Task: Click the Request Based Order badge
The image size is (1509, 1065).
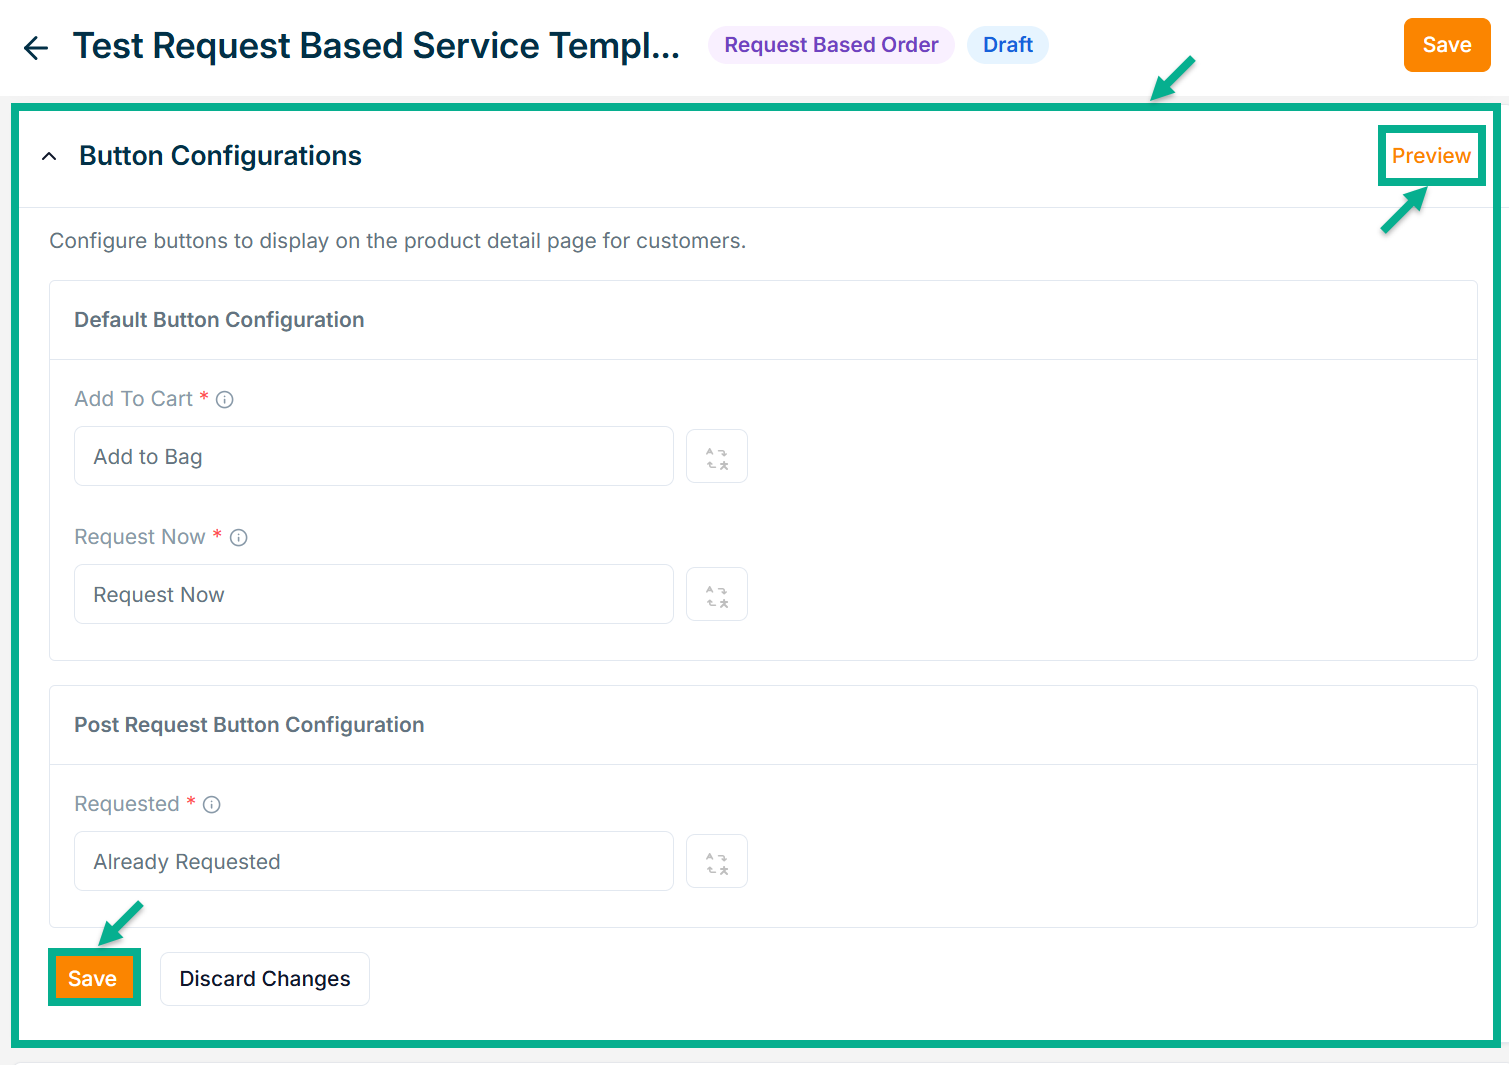Action: point(831,45)
